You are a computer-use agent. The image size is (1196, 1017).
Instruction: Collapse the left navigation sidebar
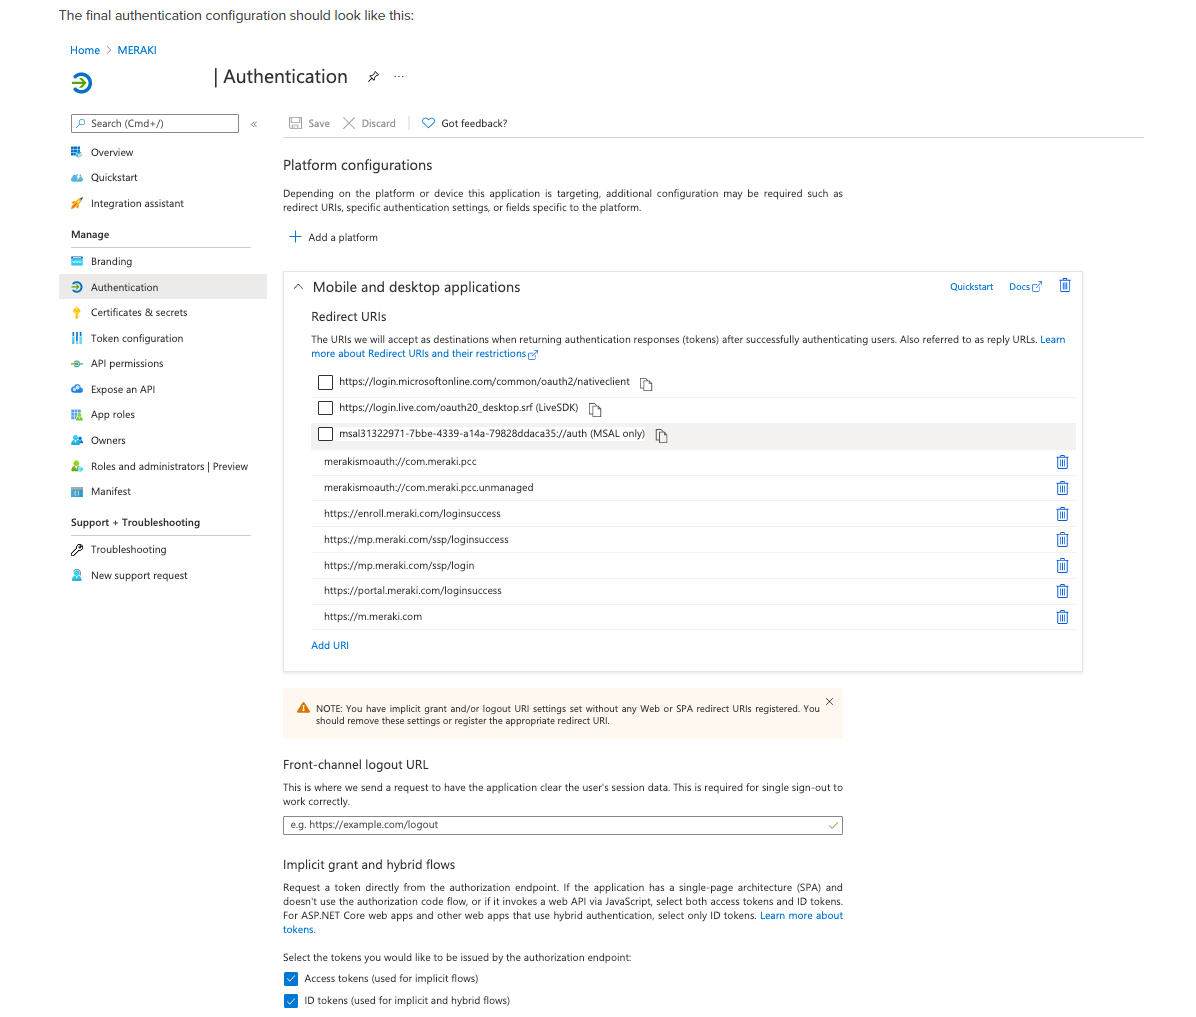(253, 124)
